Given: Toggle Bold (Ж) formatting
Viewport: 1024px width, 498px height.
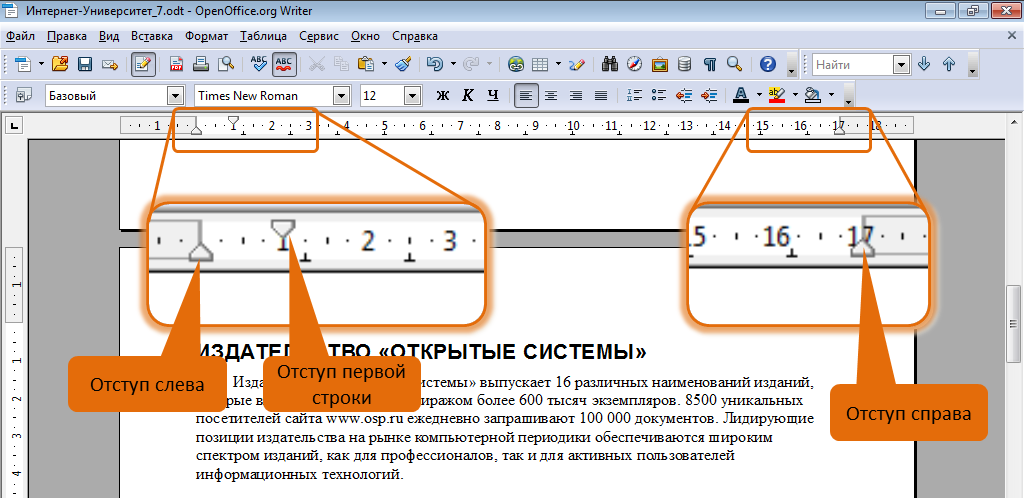Looking at the screenshot, I should [x=443, y=96].
